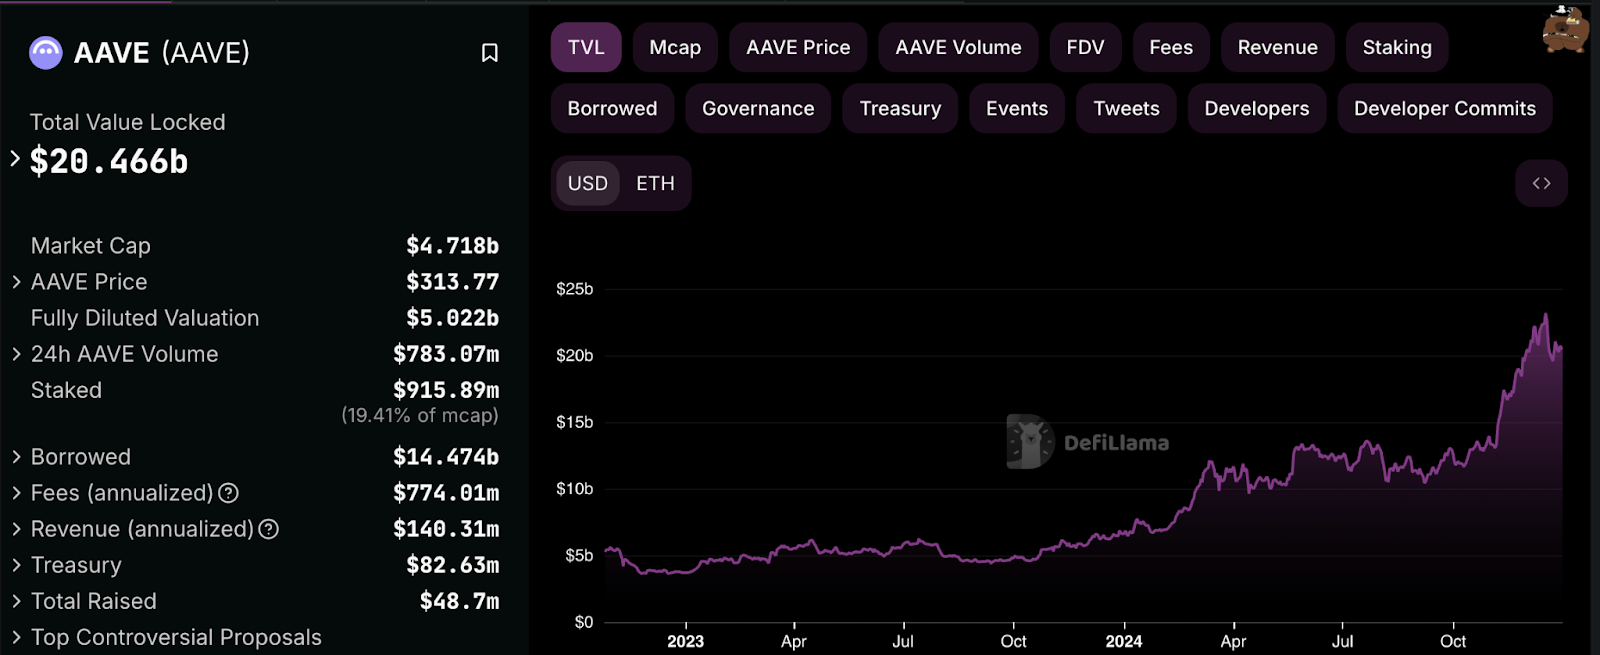Expand the Fees (annualized) row
The width and height of the screenshot is (1600, 655).
tap(16, 493)
